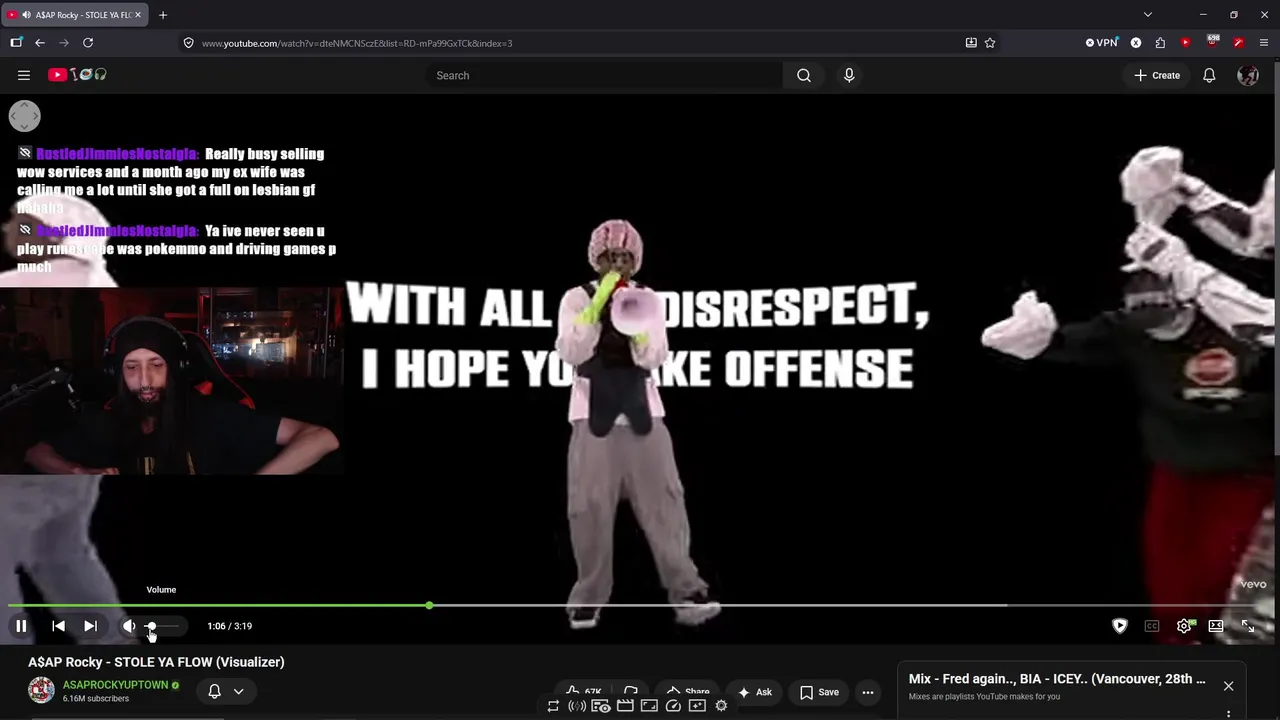
Task: Select the A$AP Rocky browser tab
Action: 75,15
